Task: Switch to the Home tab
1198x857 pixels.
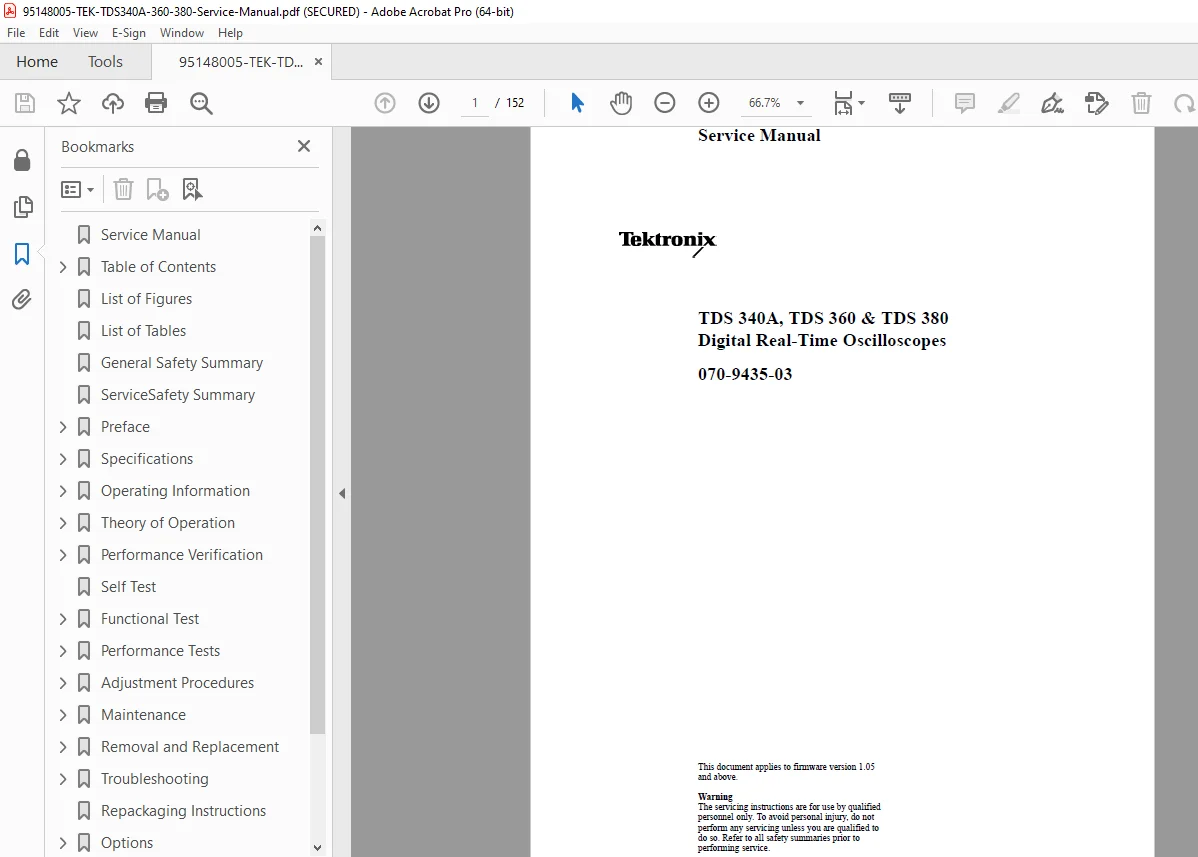Action: 37,62
